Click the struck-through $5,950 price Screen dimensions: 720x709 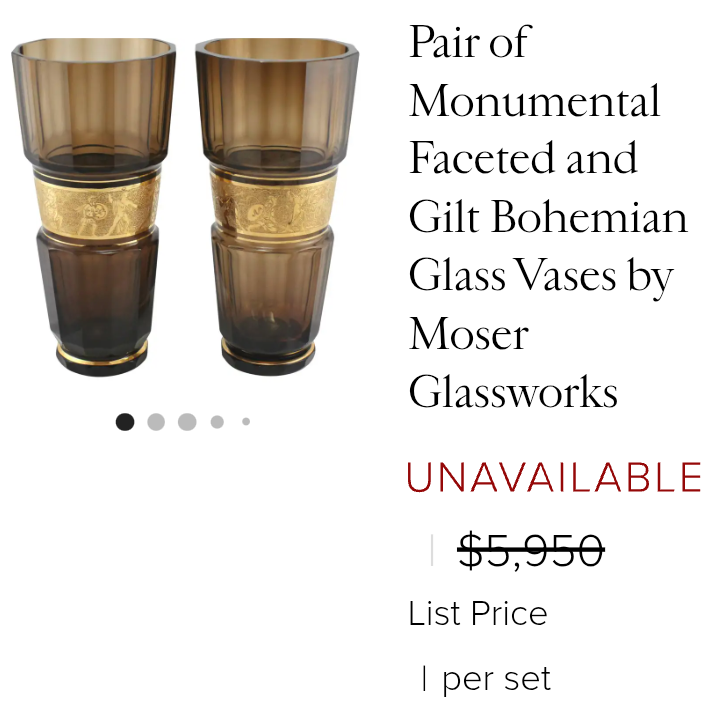[x=531, y=550]
